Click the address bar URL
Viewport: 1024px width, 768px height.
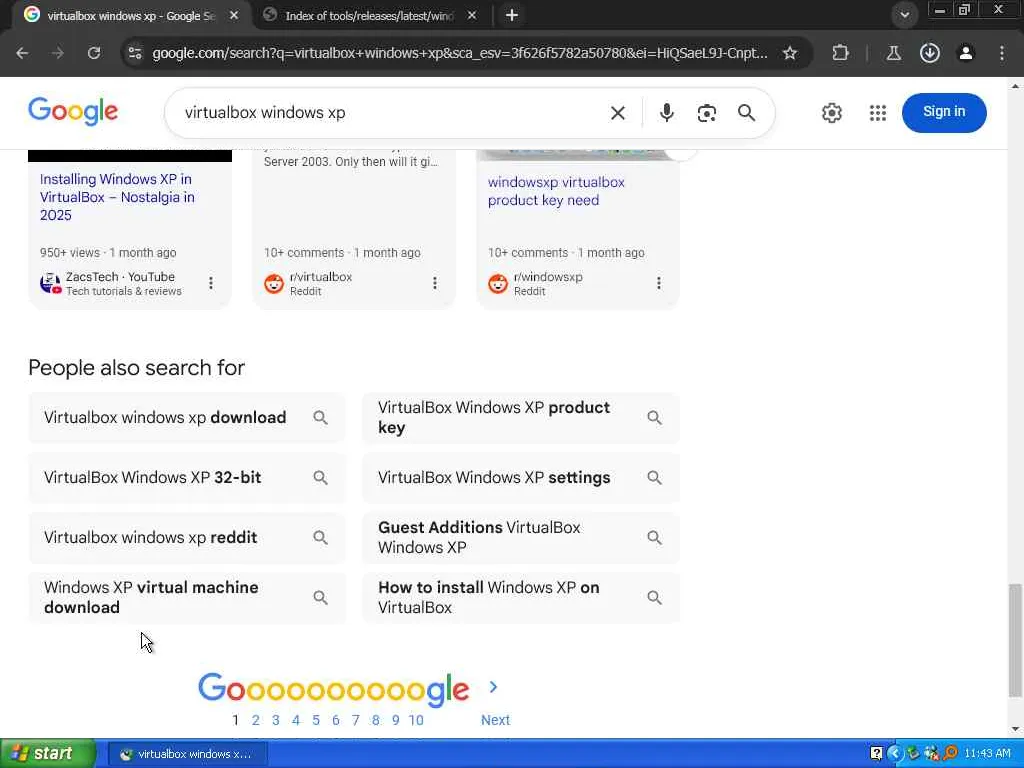pos(460,53)
